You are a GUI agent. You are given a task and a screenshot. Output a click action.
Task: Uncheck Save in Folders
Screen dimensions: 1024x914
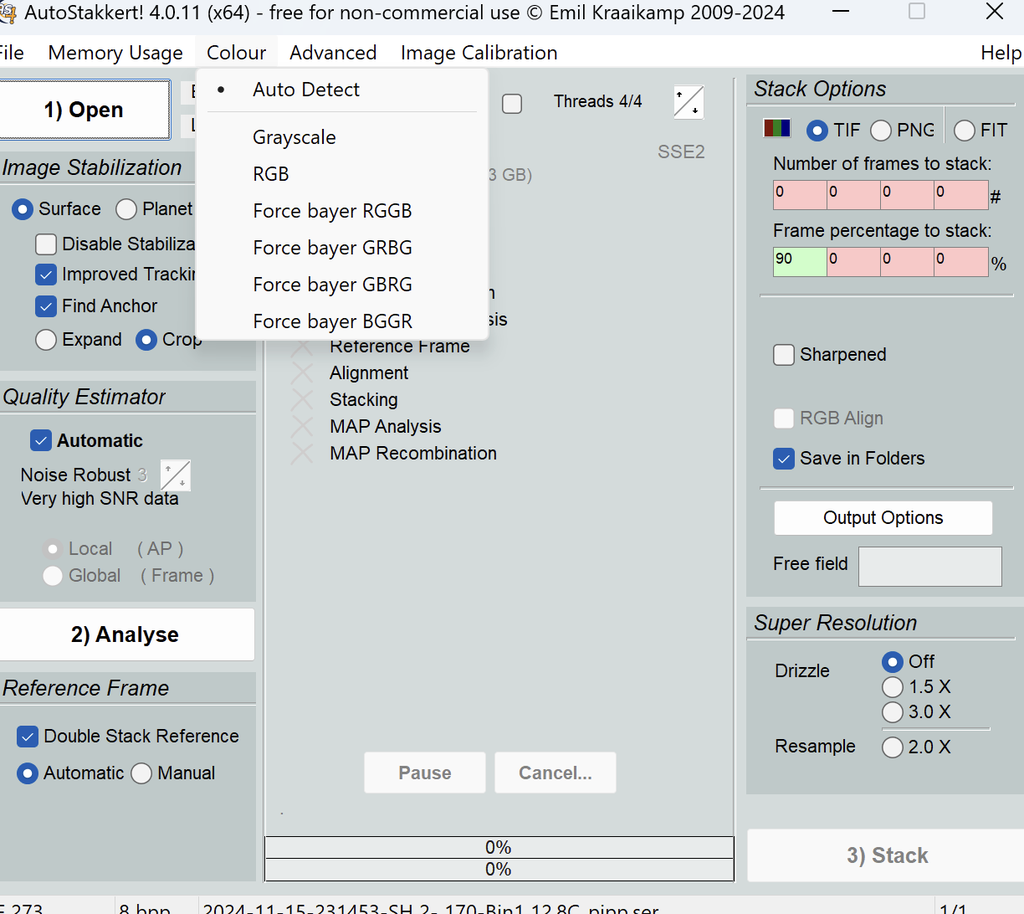[784, 458]
